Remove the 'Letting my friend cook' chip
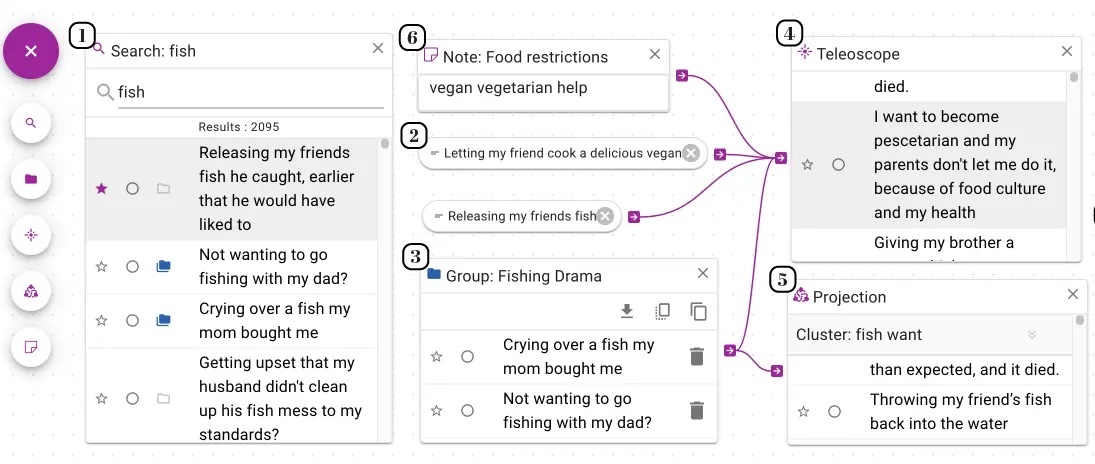Screen dimensions: 1095x464 pyautogui.click(x=691, y=154)
